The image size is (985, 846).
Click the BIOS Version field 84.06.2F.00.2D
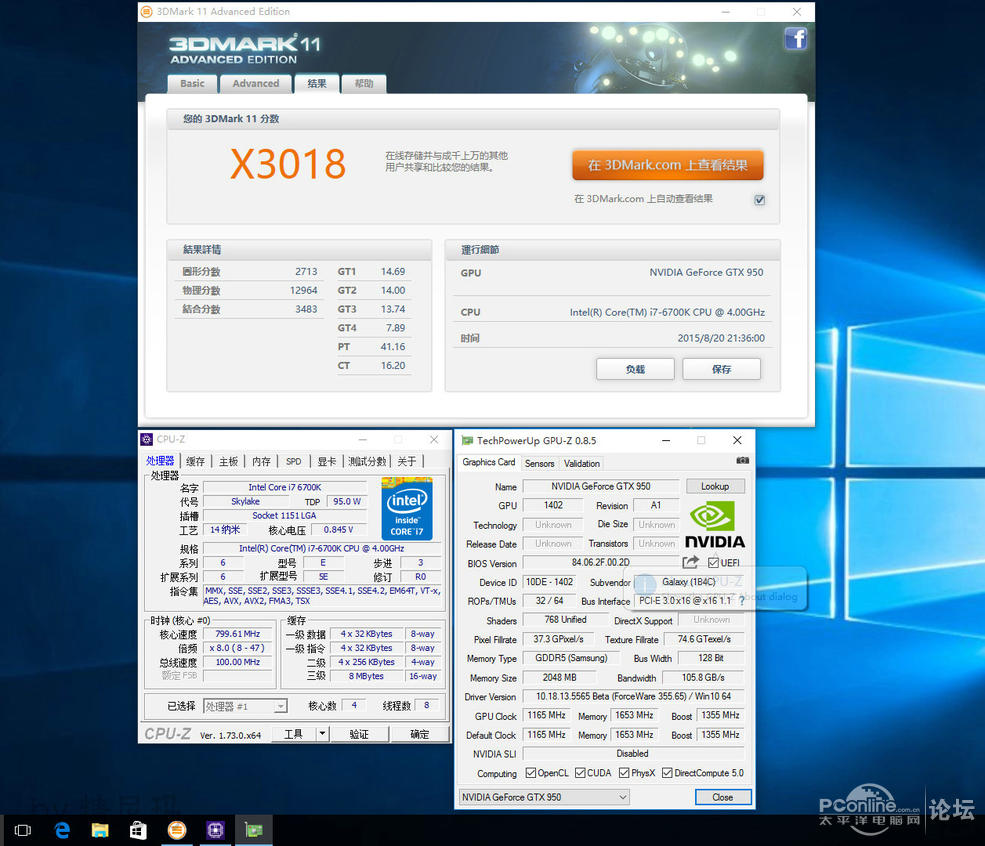pyautogui.click(x=601, y=562)
